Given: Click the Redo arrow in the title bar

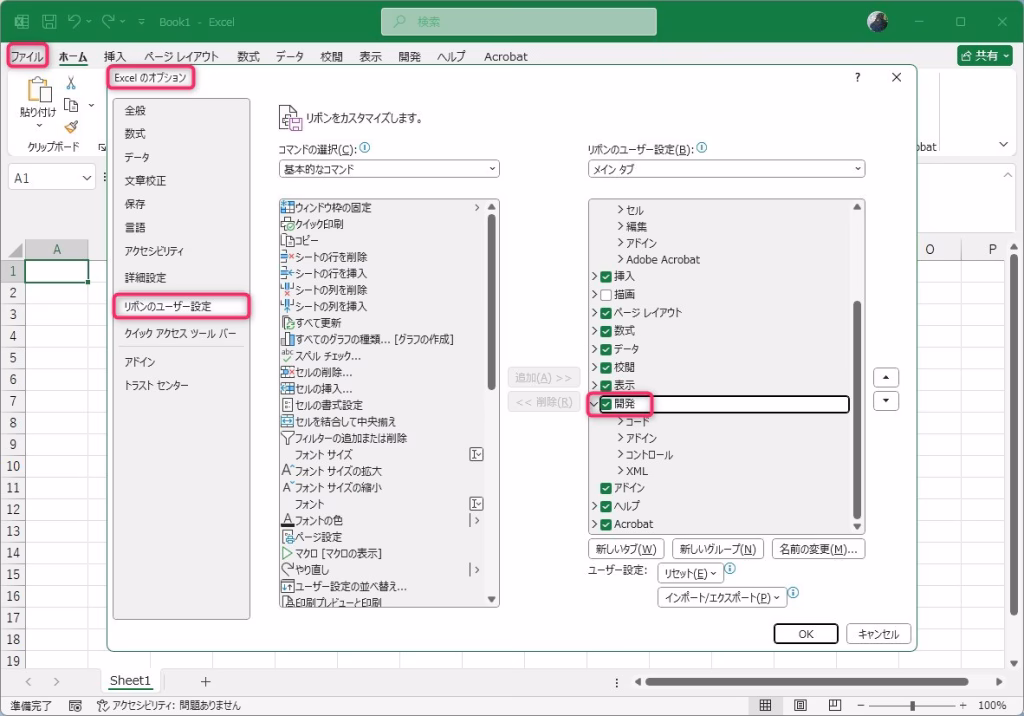Looking at the screenshot, I should coord(108,22).
